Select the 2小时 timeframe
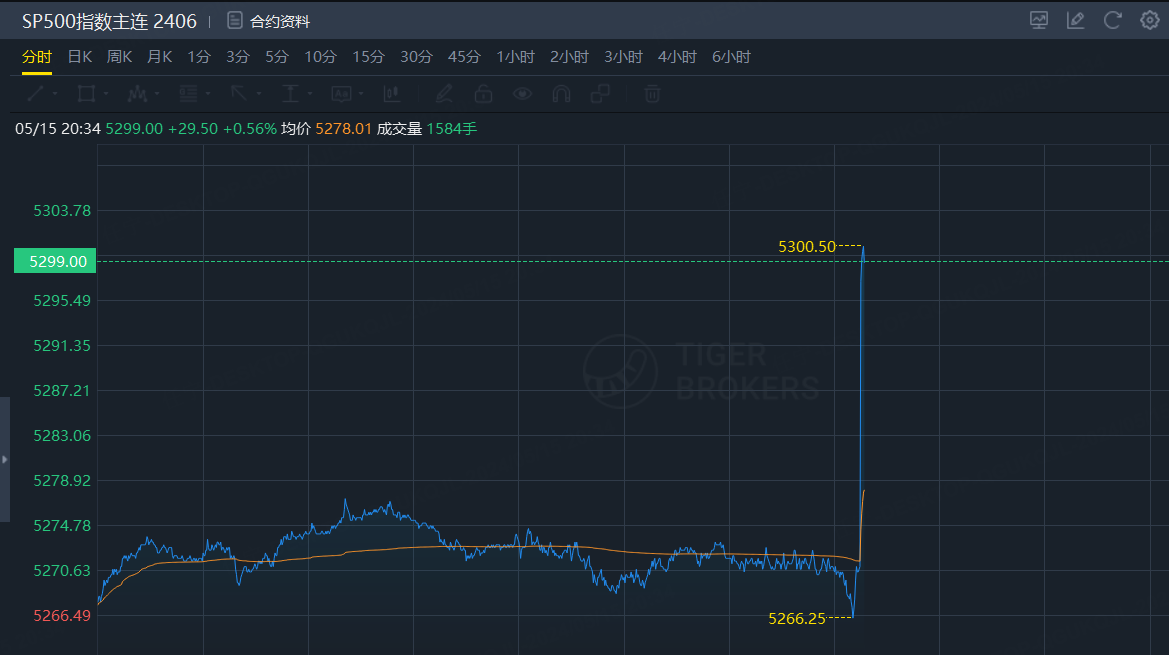The height and width of the screenshot is (655, 1169). coord(570,57)
